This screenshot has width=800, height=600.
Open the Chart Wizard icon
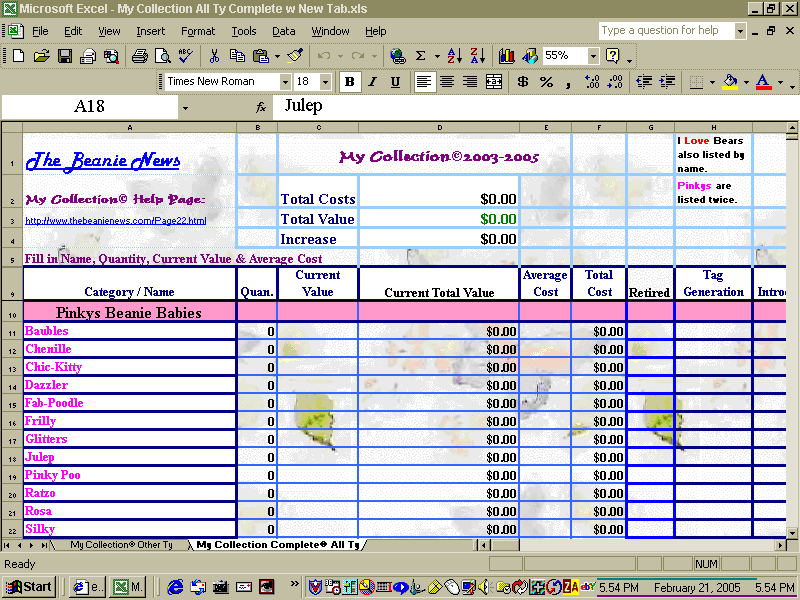pos(506,56)
